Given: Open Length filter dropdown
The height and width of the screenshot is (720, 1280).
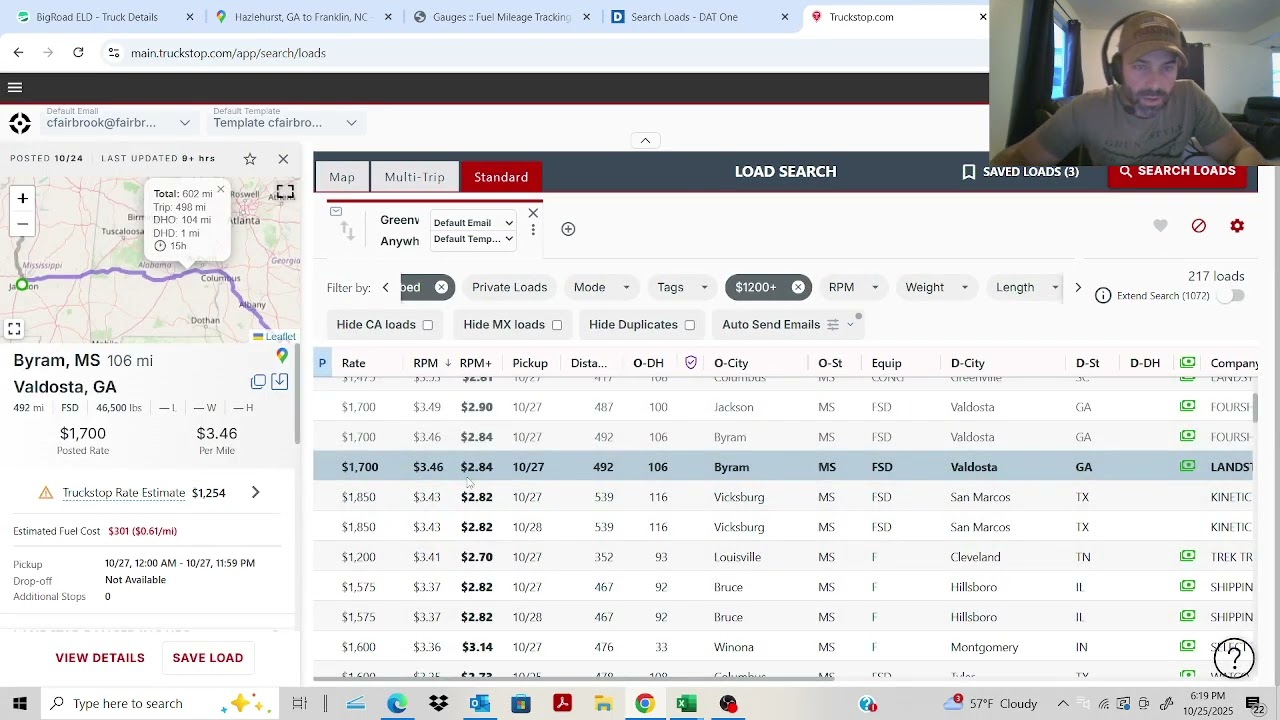Looking at the screenshot, I should (1027, 288).
